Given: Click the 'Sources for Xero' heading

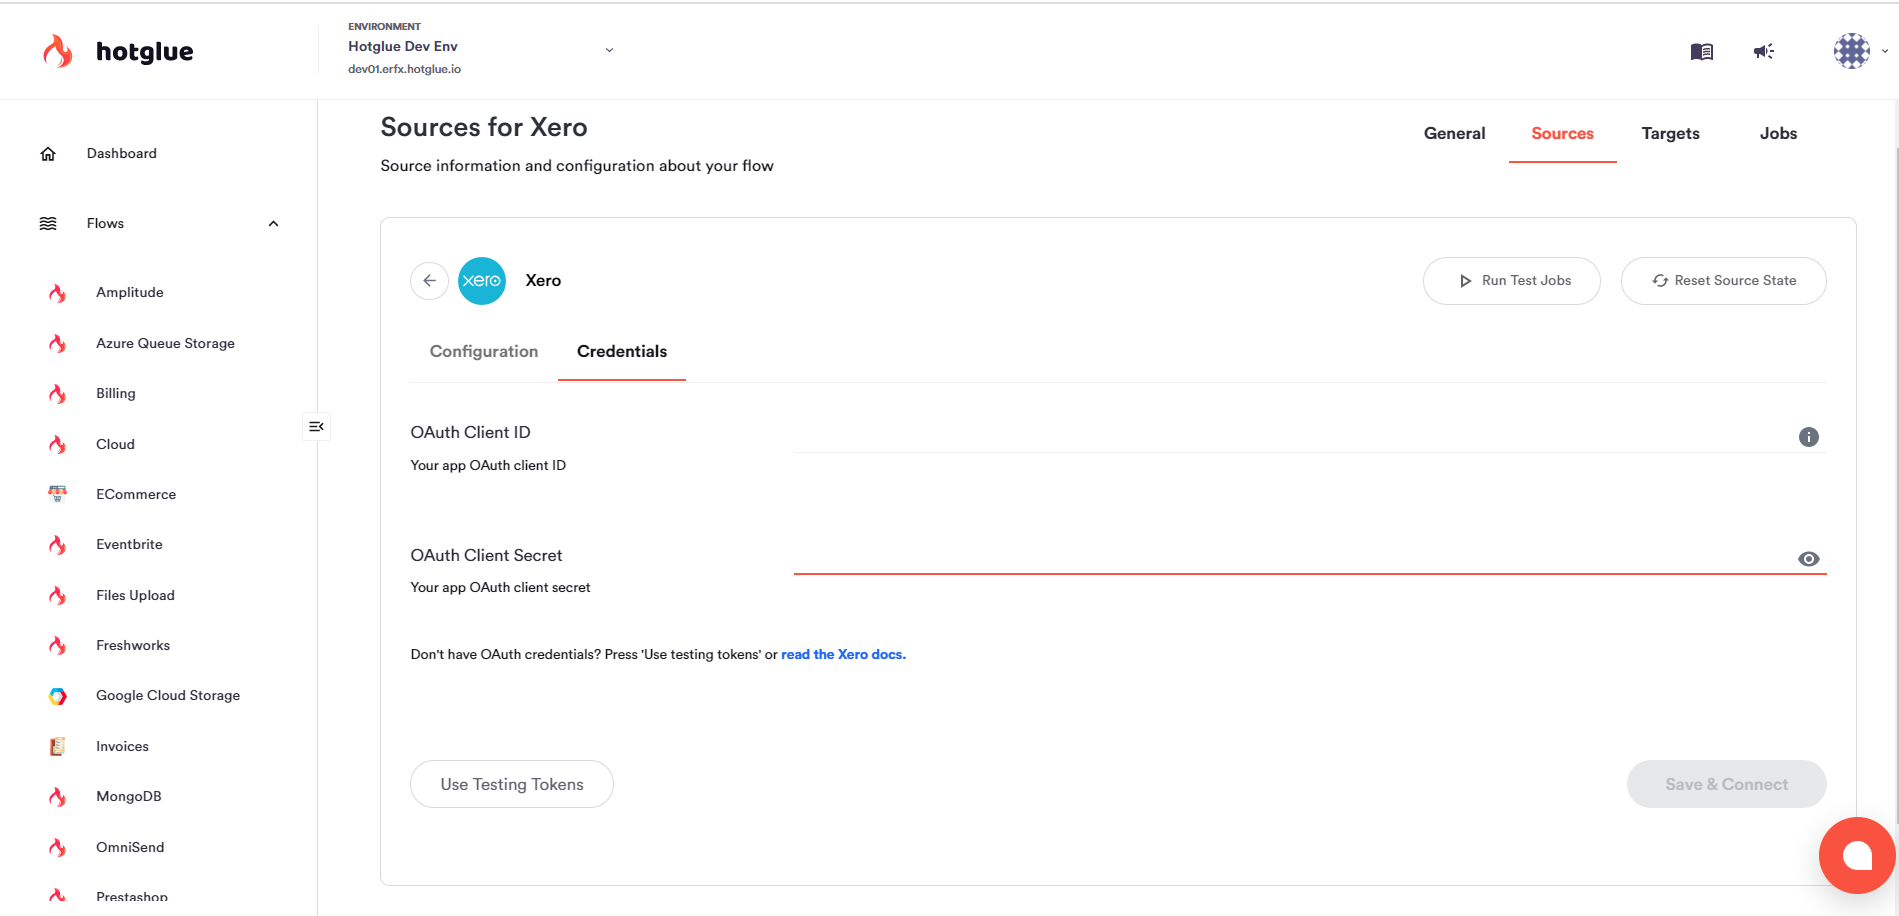Looking at the screenshot, I should [484, 128].
